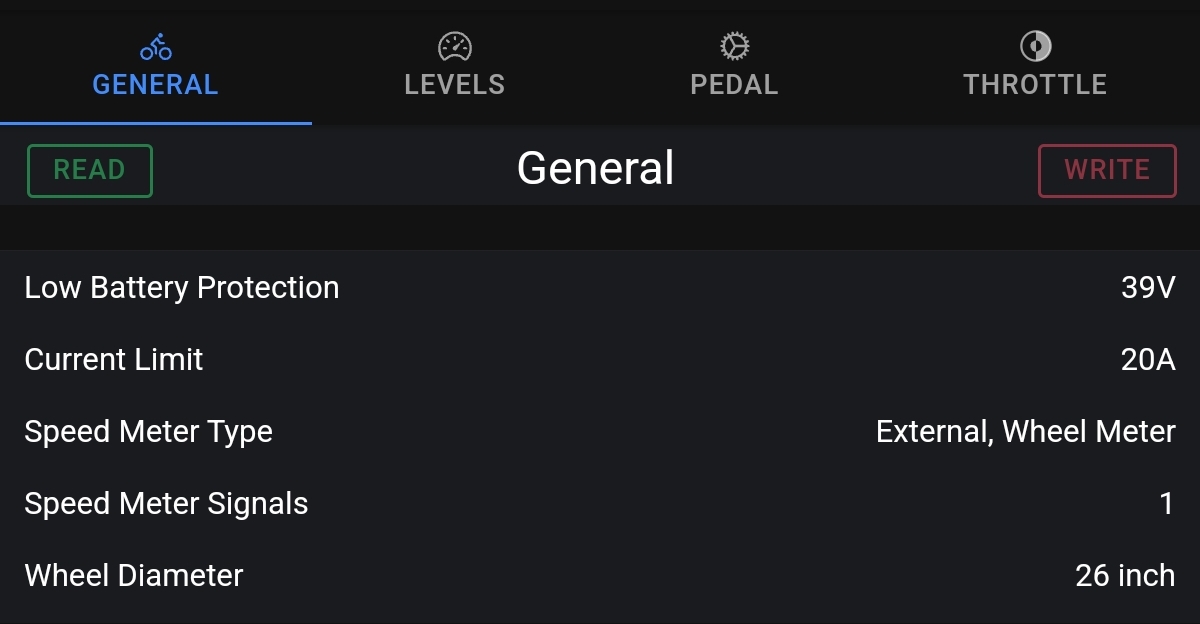The width and height of the screenshot is (1200, 624).
Task: Select the THROTTLE tab label
Action: [x=1035, y=85]
